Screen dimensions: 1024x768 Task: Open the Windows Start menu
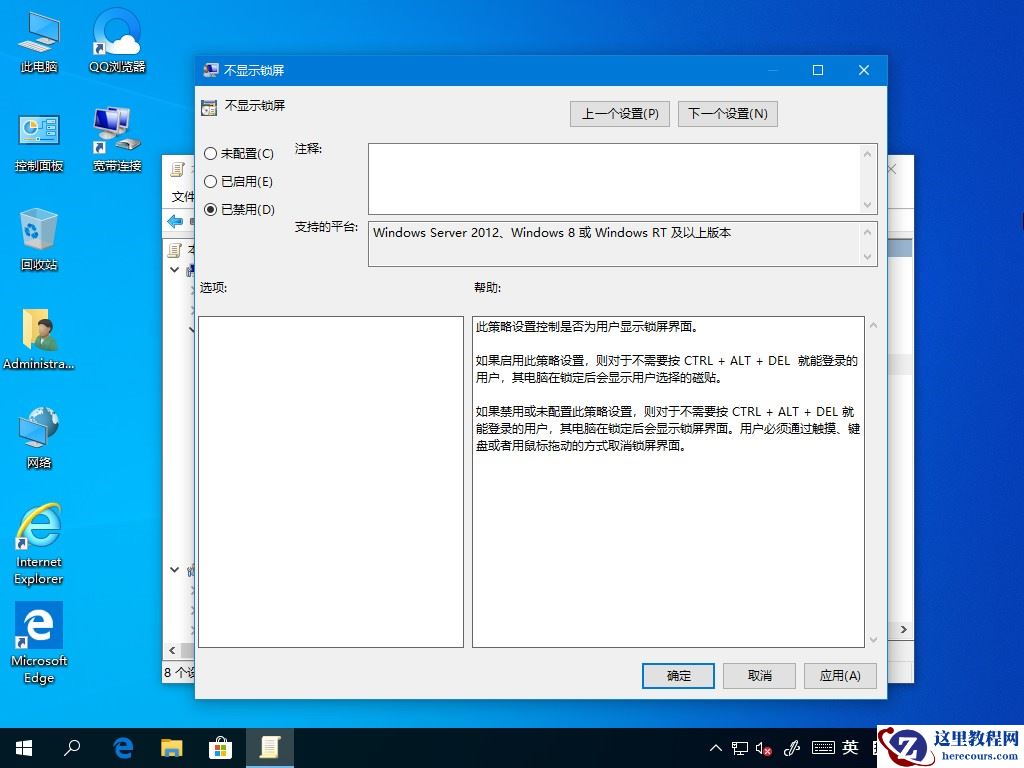tap(22, 747)
